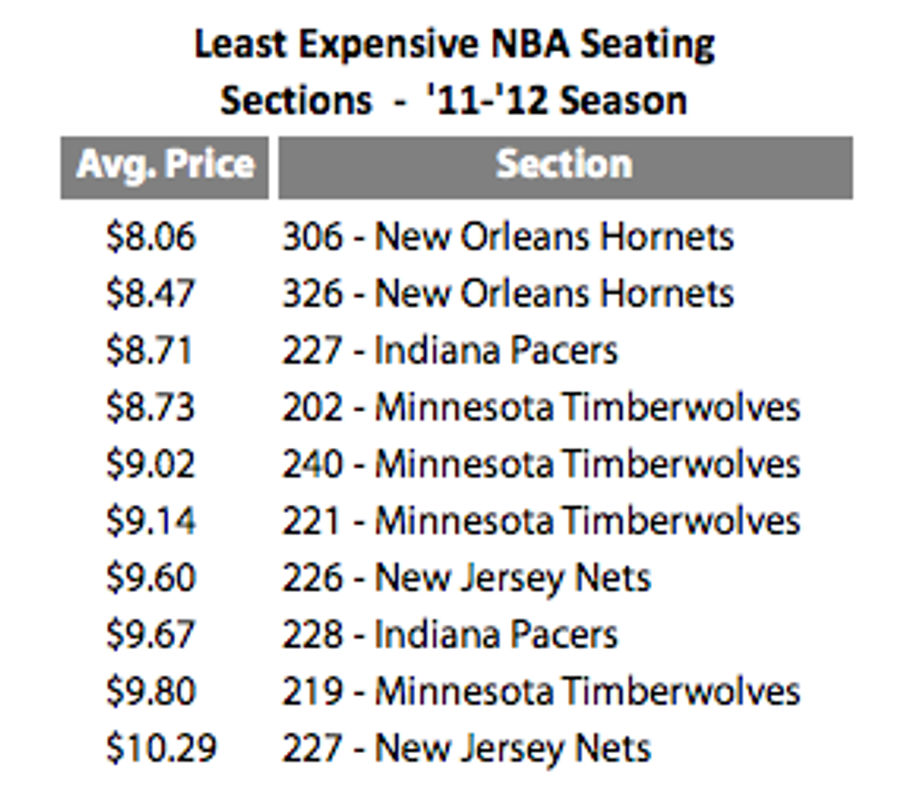This screenshot has width=900, height=799.
Task: Choose the 221 - Minnesota Timberwolves row
Action: click(x=541, y=520)
